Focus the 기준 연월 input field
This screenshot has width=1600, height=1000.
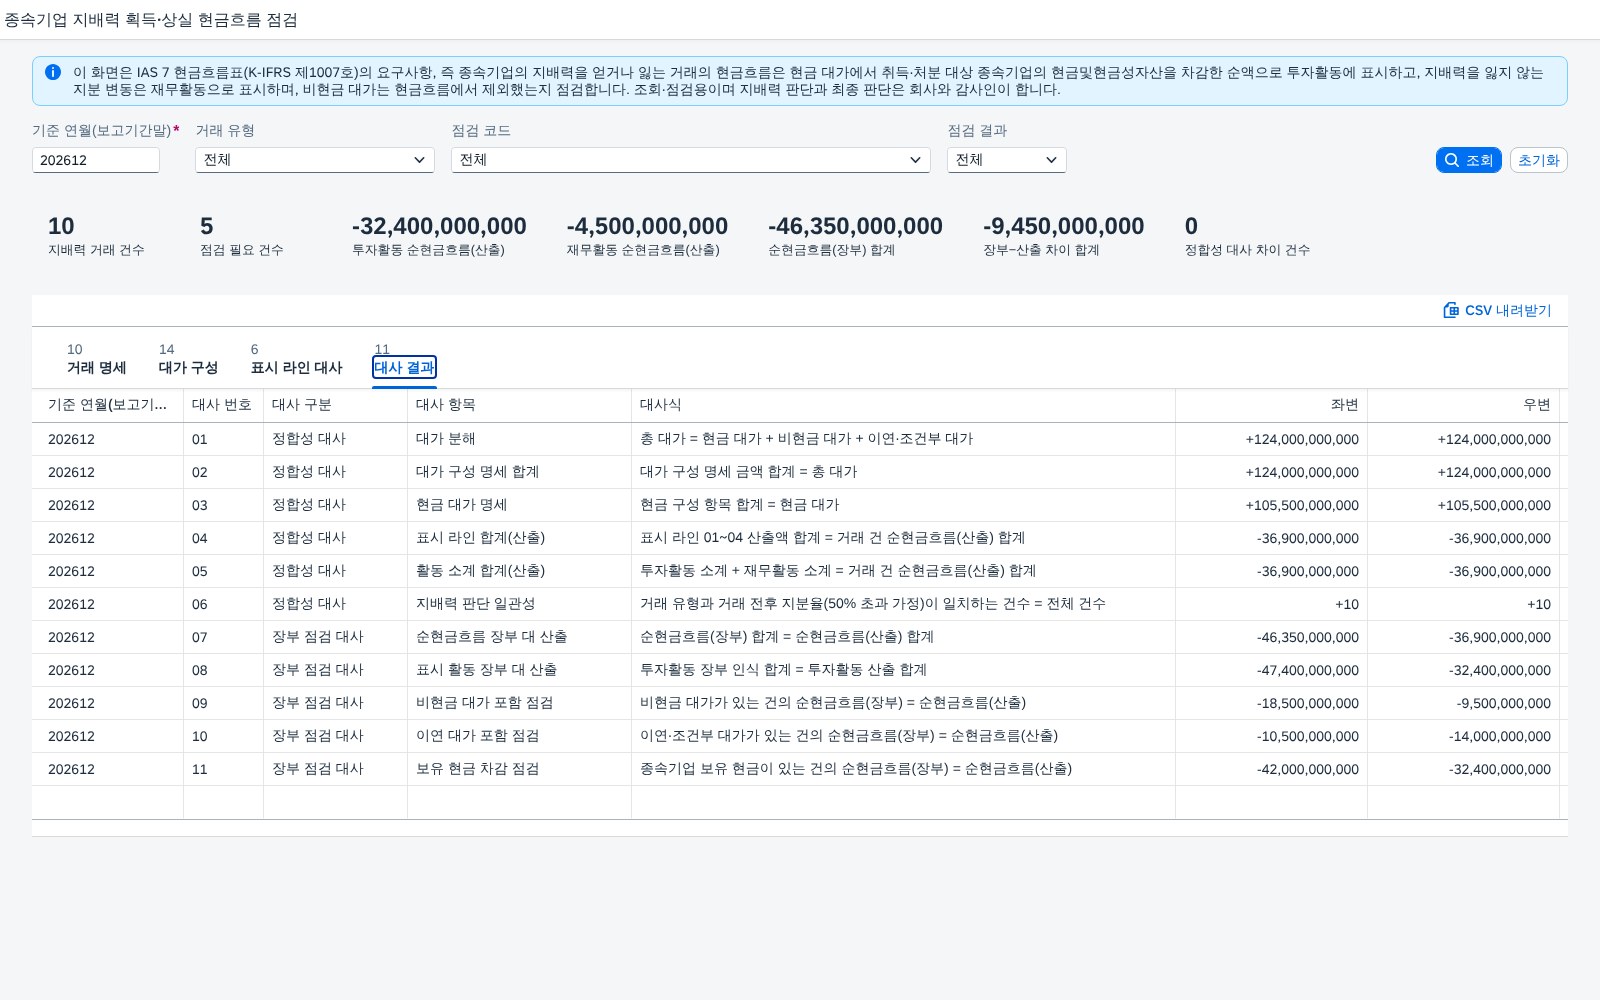[96, 160]
